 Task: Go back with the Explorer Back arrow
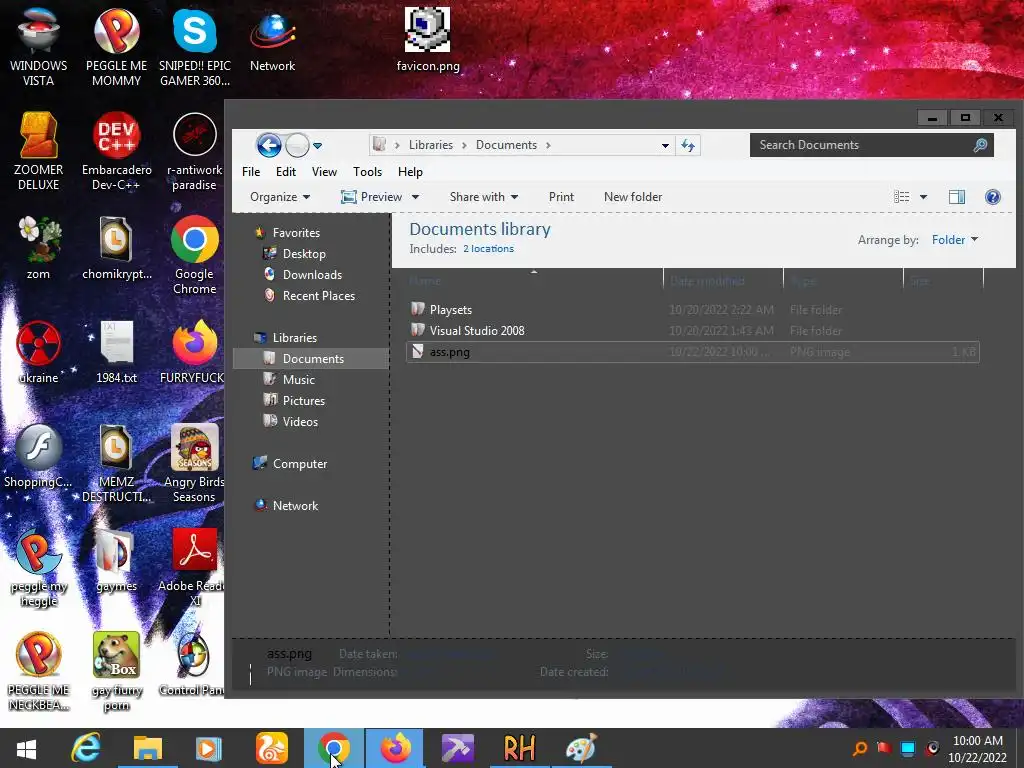pyautogui.click(x=268, y=145)
